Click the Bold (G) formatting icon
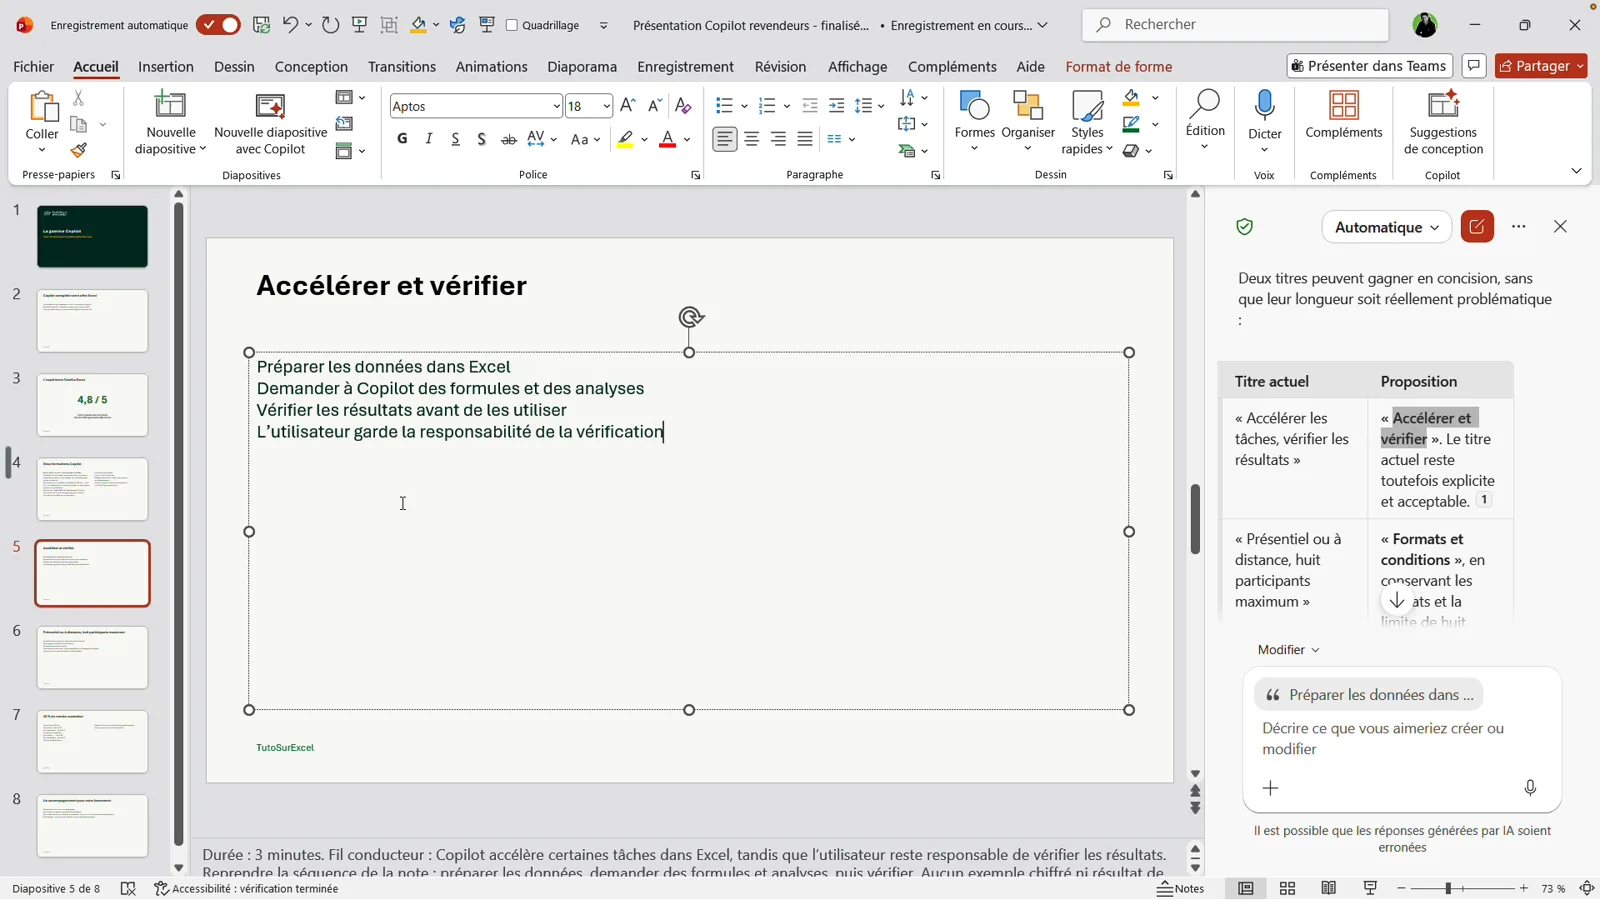 402,139
